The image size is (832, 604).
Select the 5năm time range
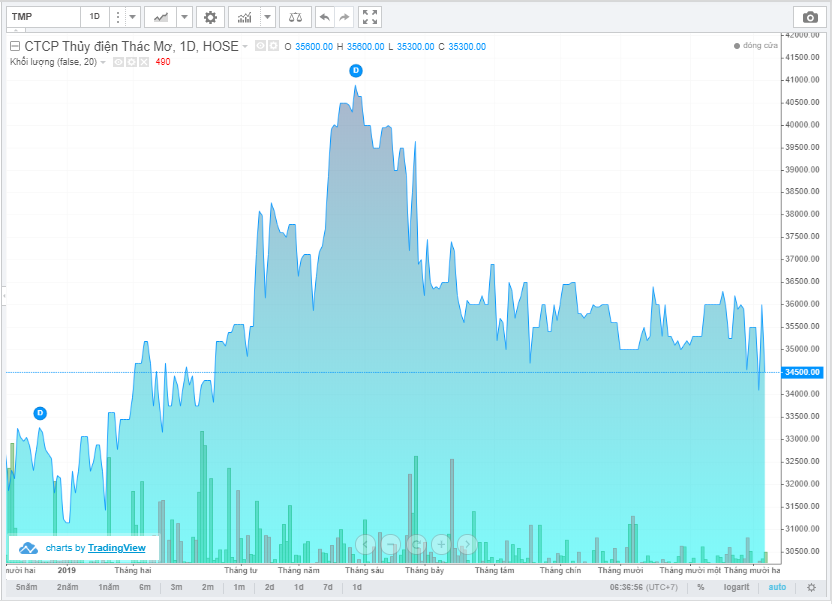click(27, 587)
